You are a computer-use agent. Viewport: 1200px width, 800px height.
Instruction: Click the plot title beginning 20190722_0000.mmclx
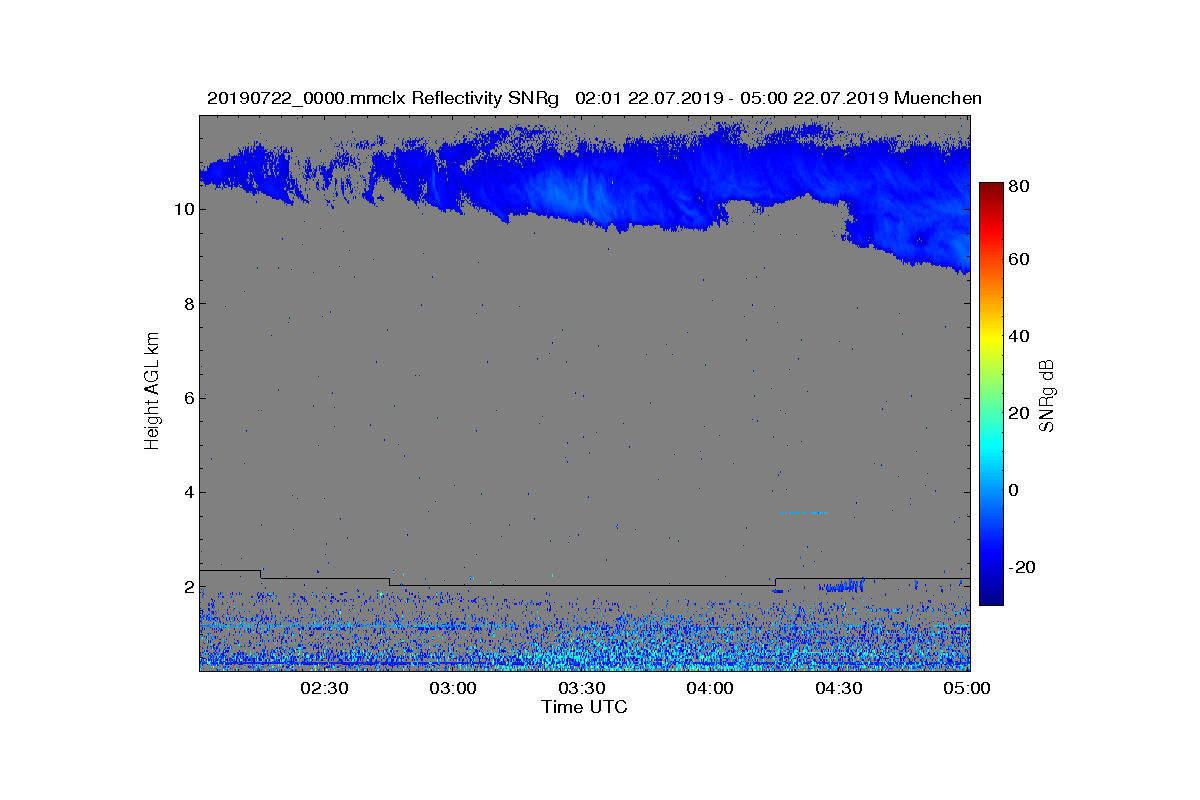tap(594, 98)
